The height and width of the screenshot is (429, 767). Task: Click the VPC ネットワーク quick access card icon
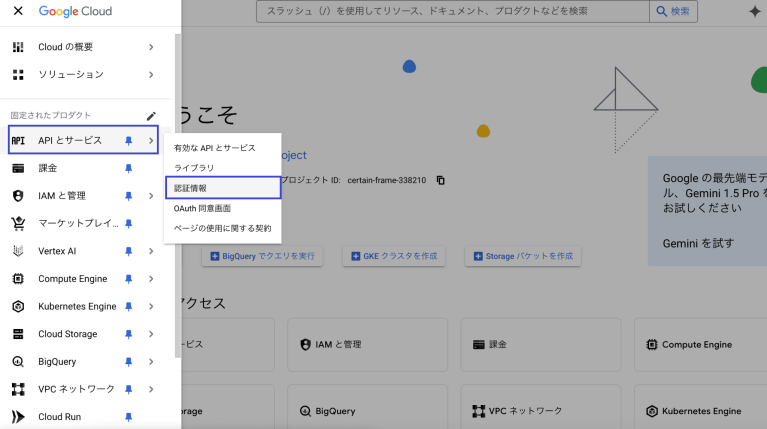click(x=479, y=411)
